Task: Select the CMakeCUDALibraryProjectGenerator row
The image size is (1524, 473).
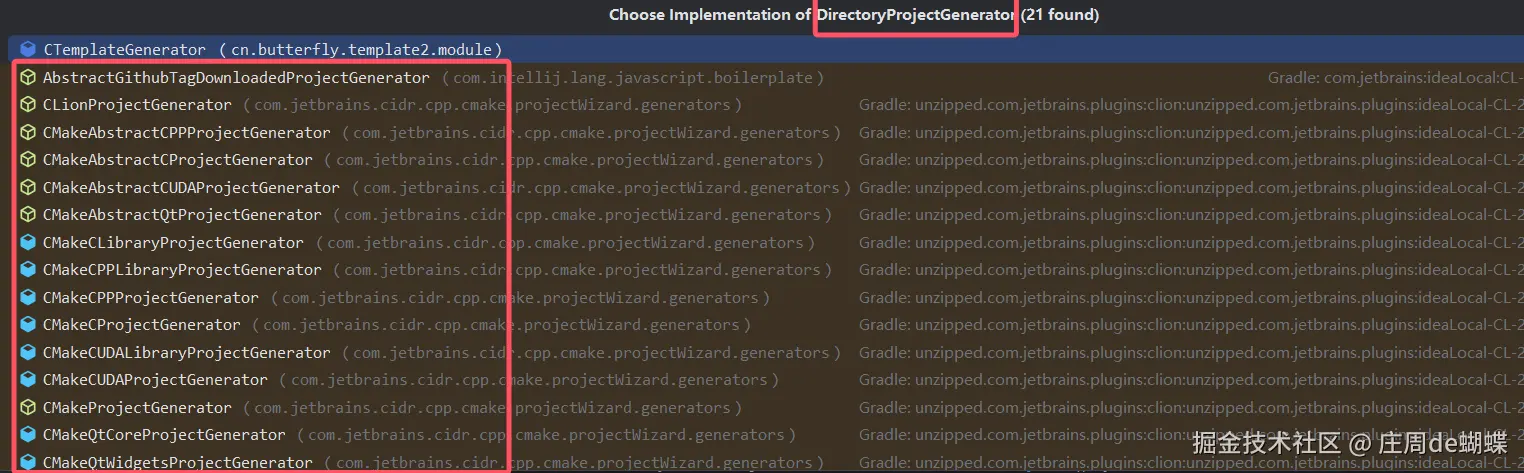Action: coord(186,352)
